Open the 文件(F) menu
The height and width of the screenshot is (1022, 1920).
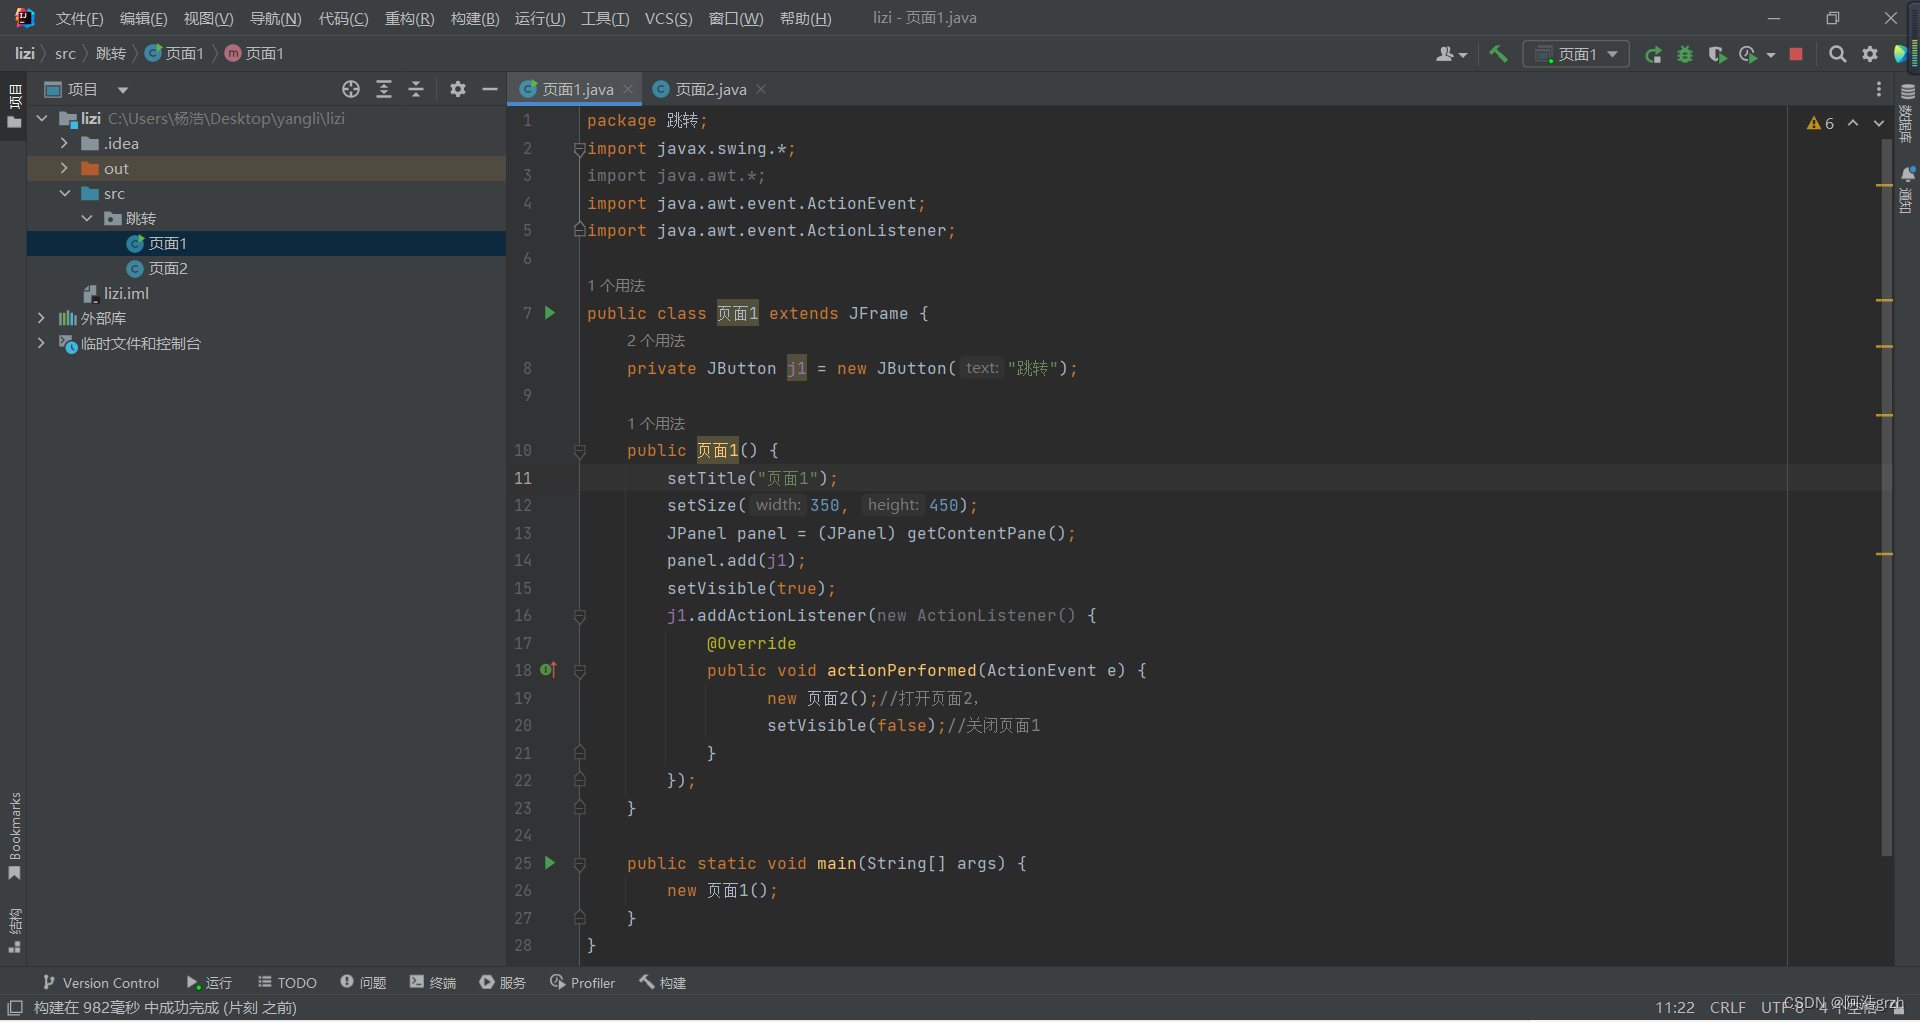(79, 19)
